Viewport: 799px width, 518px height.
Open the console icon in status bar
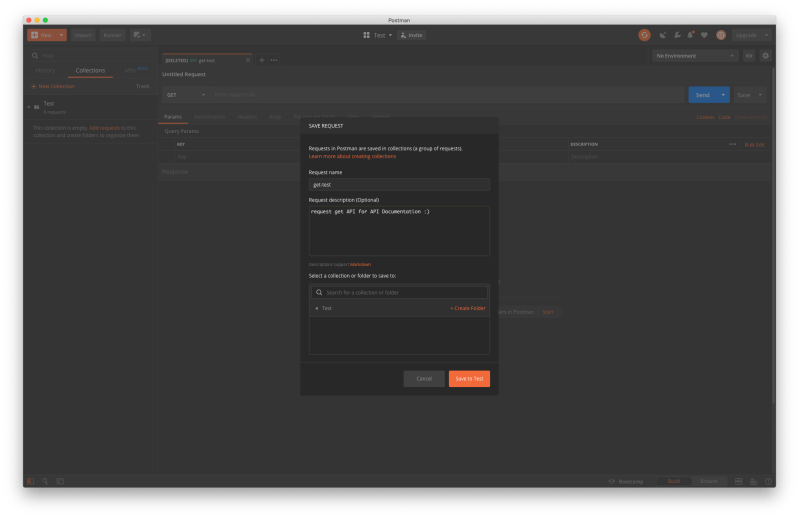point(60,481)
